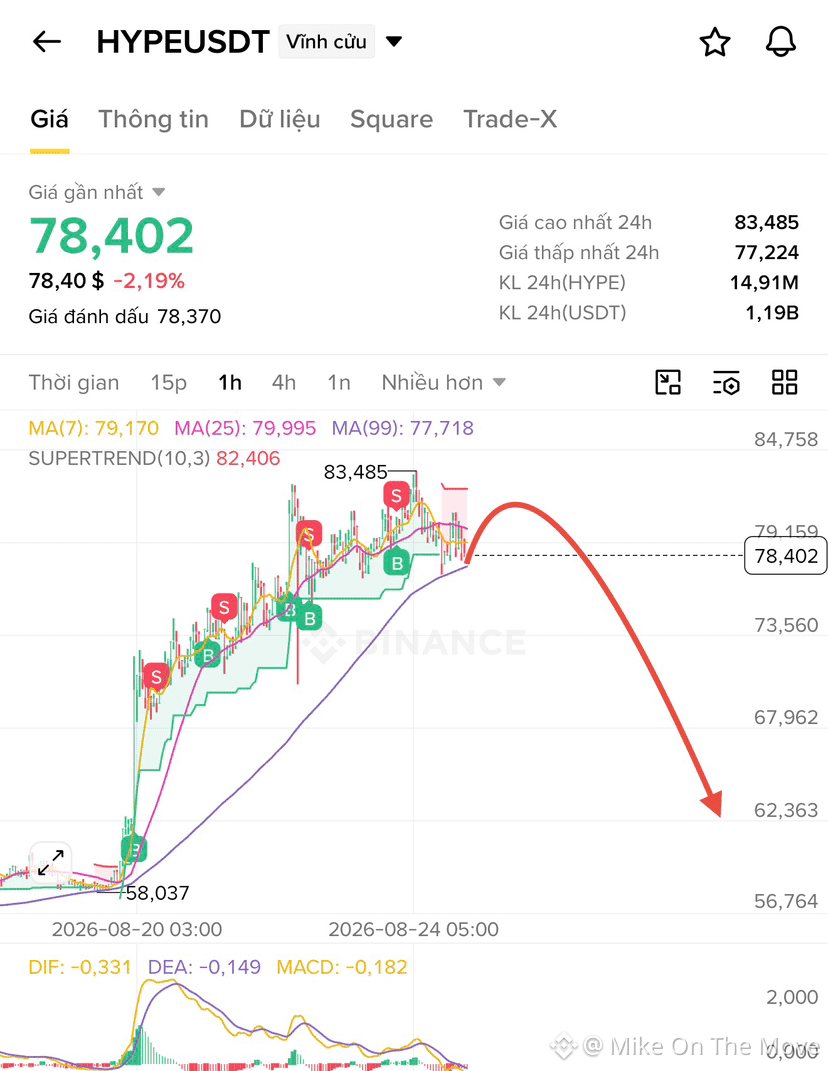Tap the MA(25): 79,995 indicator label
Screen dimensions: 828x1071
245,428
